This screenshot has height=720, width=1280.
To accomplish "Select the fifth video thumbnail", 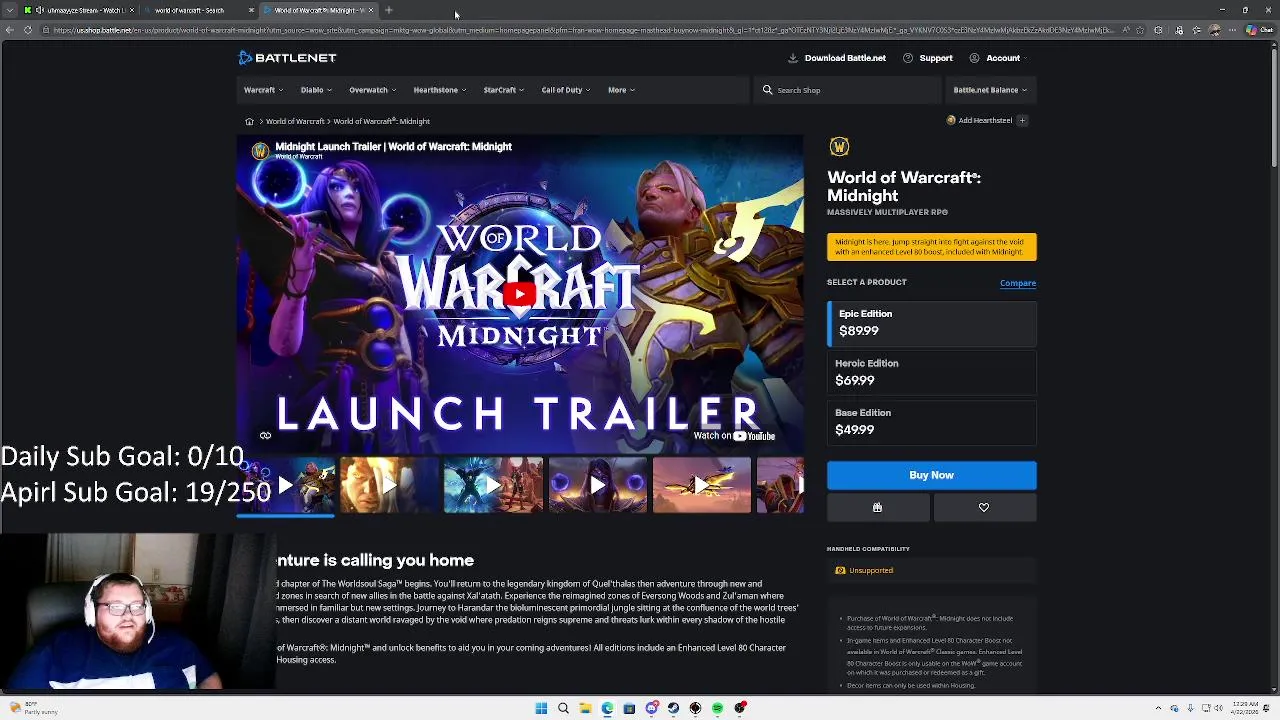I will [x=701, y=485].
